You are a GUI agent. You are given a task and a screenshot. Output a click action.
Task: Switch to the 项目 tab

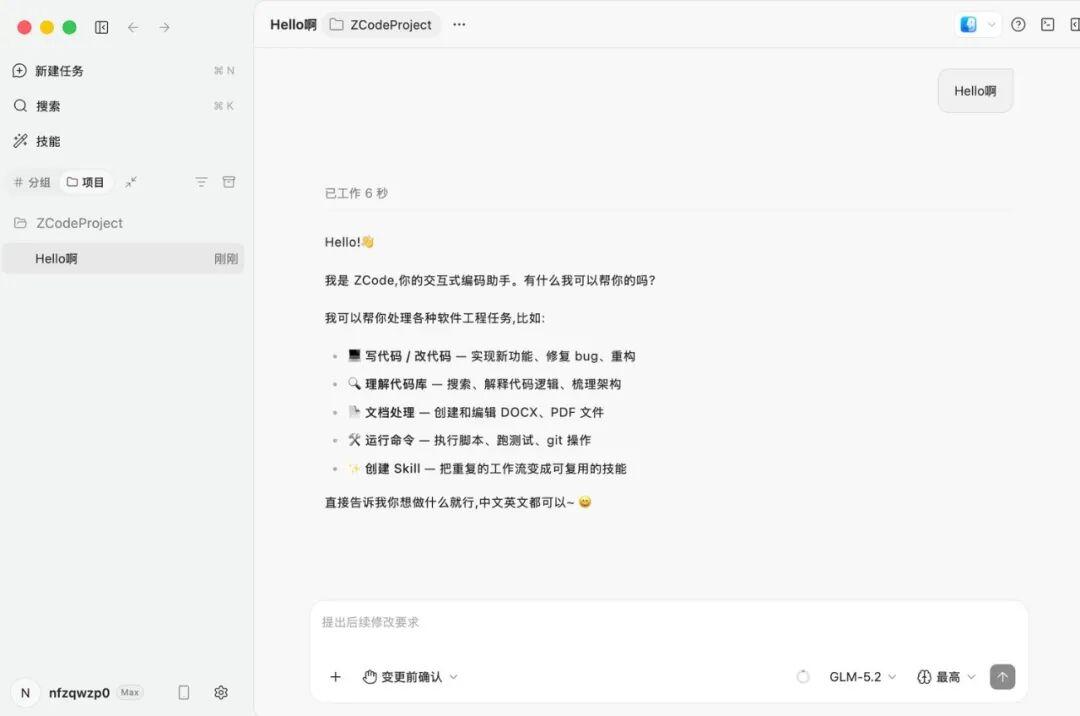pyautogui.click(x=85, y=182)
